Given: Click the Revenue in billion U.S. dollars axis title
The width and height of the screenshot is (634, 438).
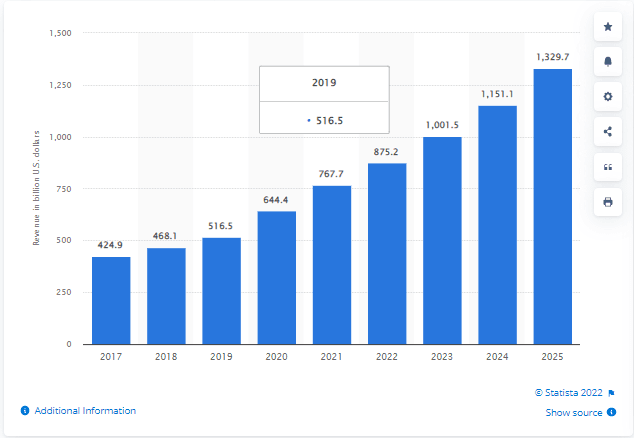Looking at the screenshot, I should click(x=36, y=188).
